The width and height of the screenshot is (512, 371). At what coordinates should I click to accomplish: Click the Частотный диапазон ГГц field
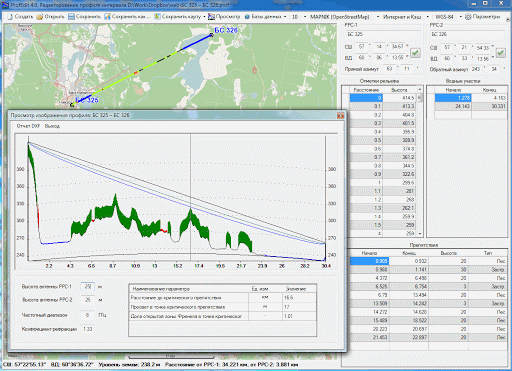point(88,315)
